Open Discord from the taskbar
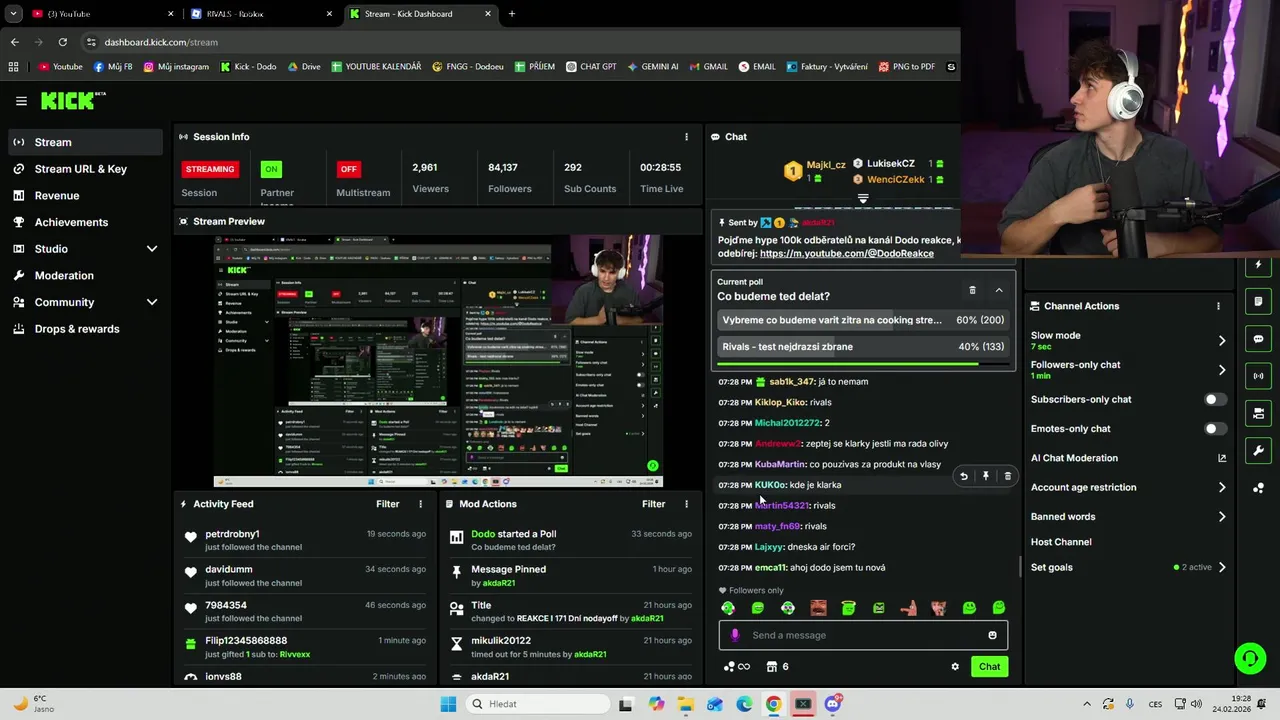 [x=832, y=704]
